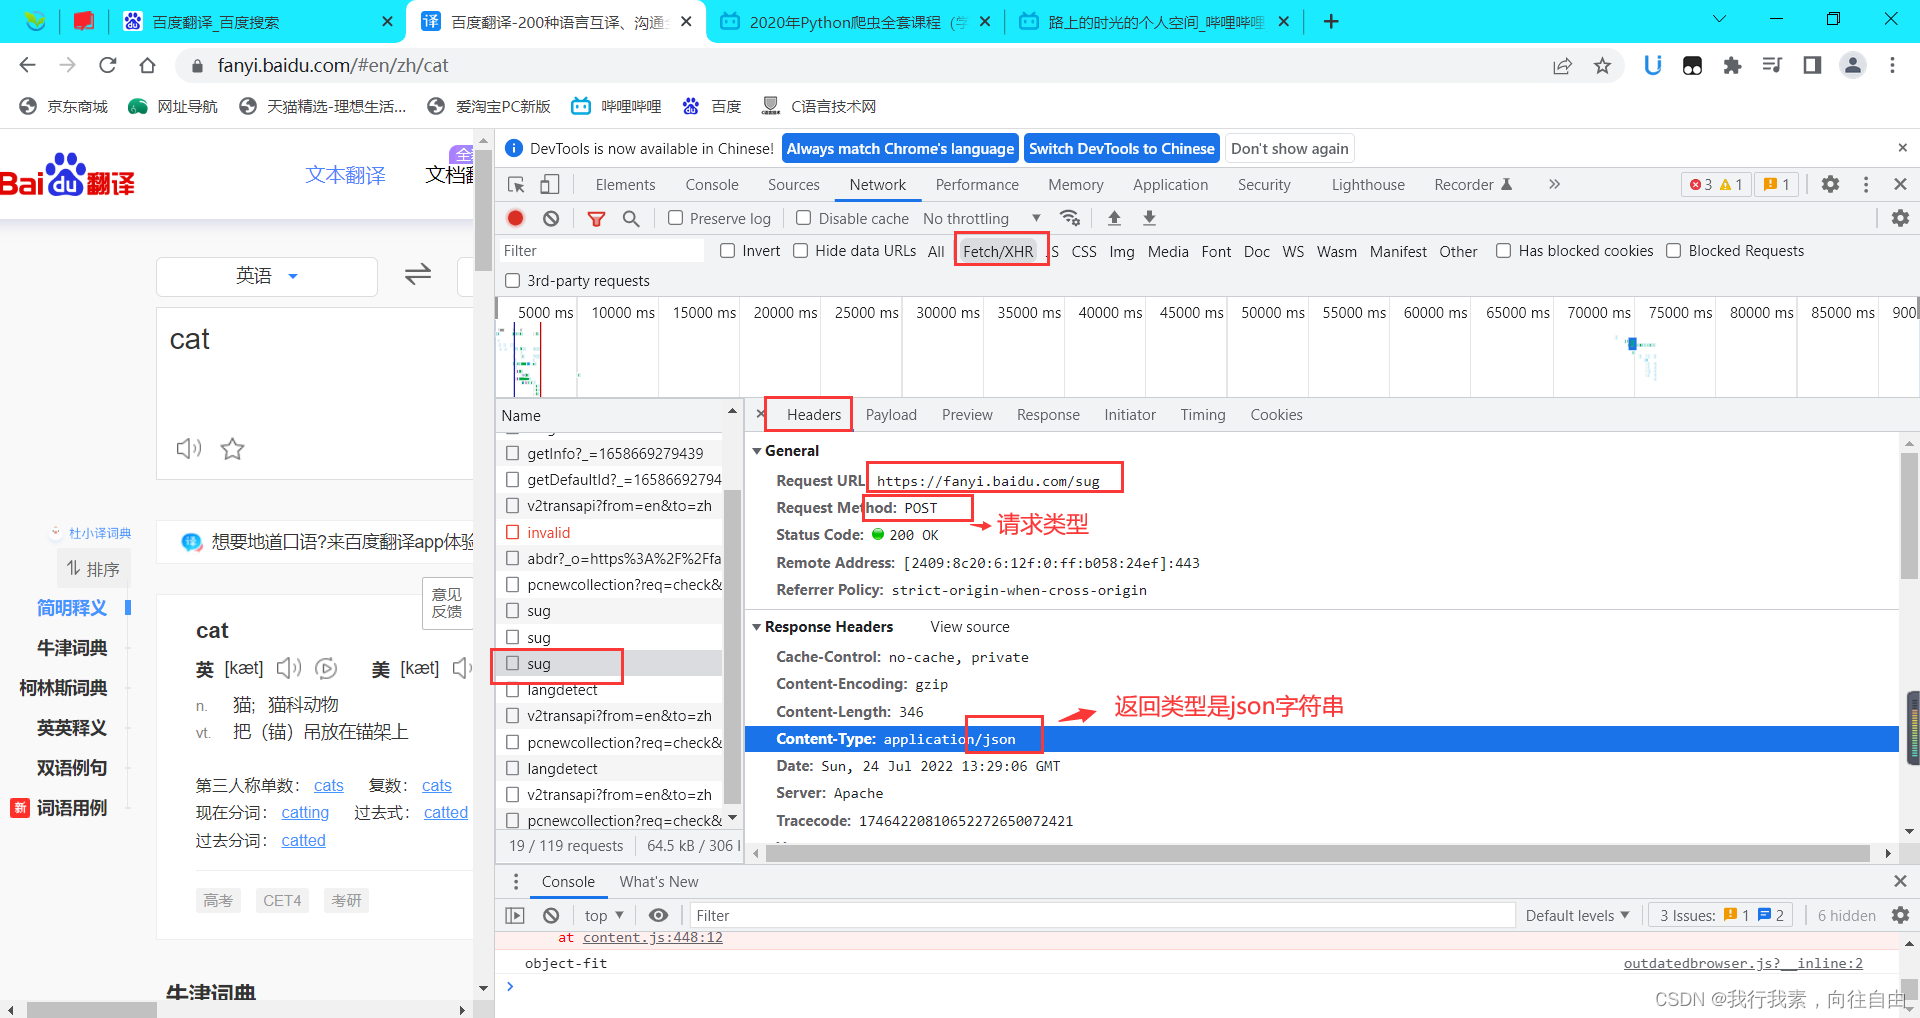Tick checkbox beside invalid request
This screenshot has height=1018, width=1920.
(513, 532)
